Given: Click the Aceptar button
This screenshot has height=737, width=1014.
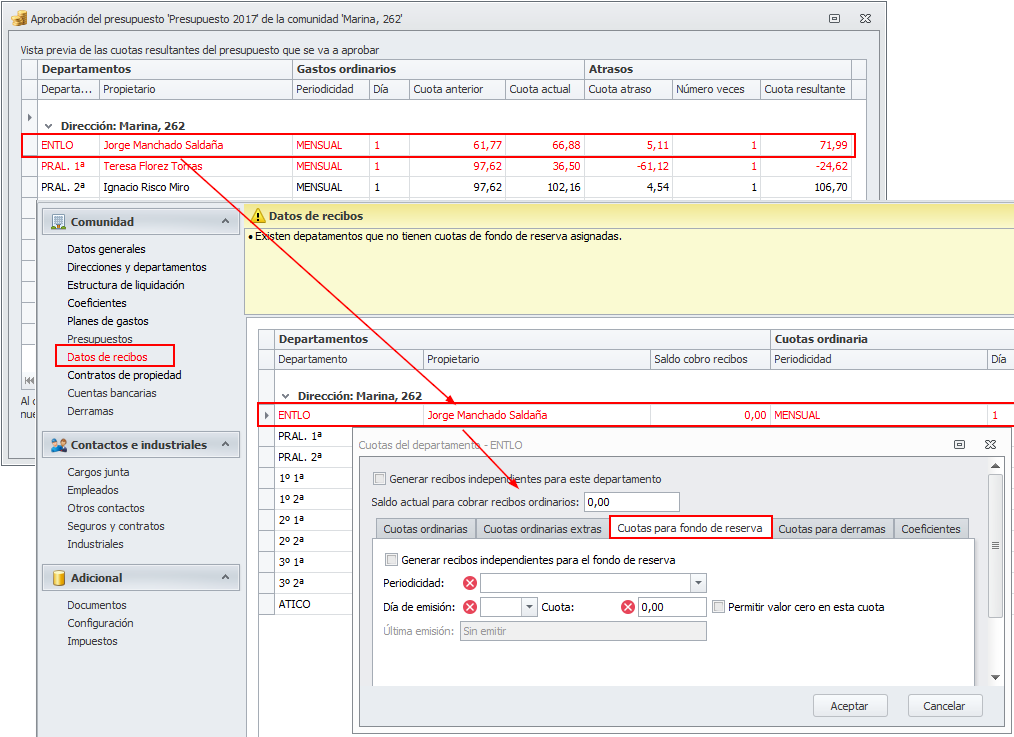Looking at the screenshot, I should [849, 706].
